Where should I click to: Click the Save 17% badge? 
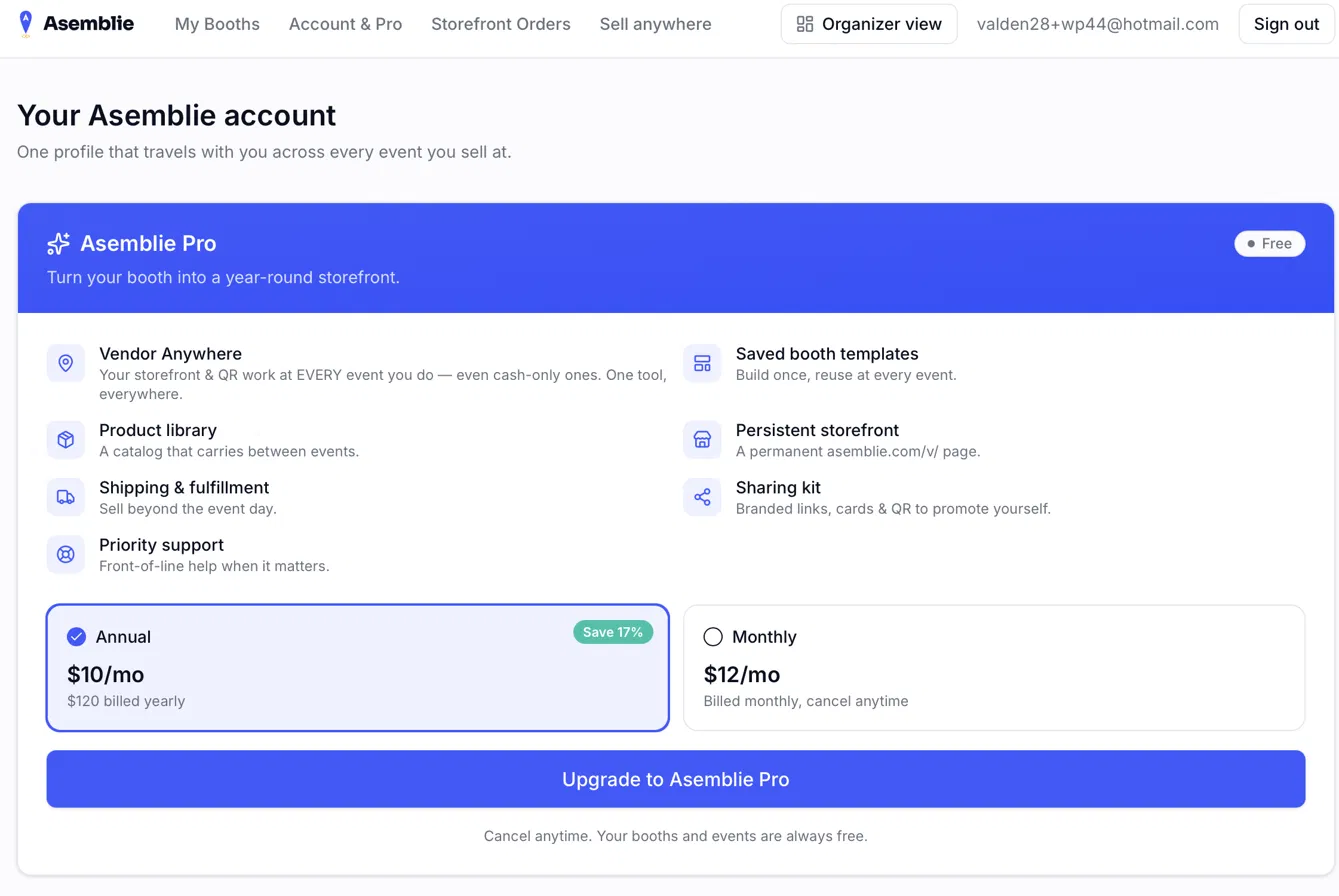pos(613,632)
